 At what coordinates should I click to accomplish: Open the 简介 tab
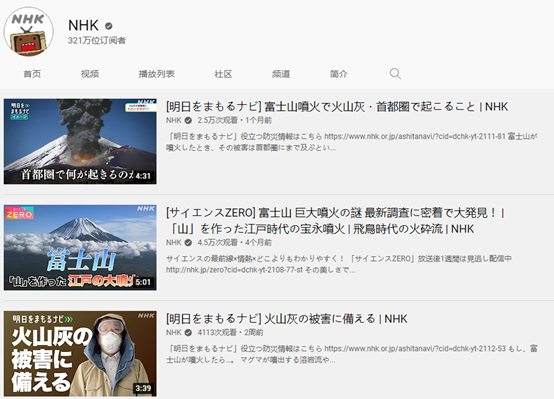click(338, 74)
